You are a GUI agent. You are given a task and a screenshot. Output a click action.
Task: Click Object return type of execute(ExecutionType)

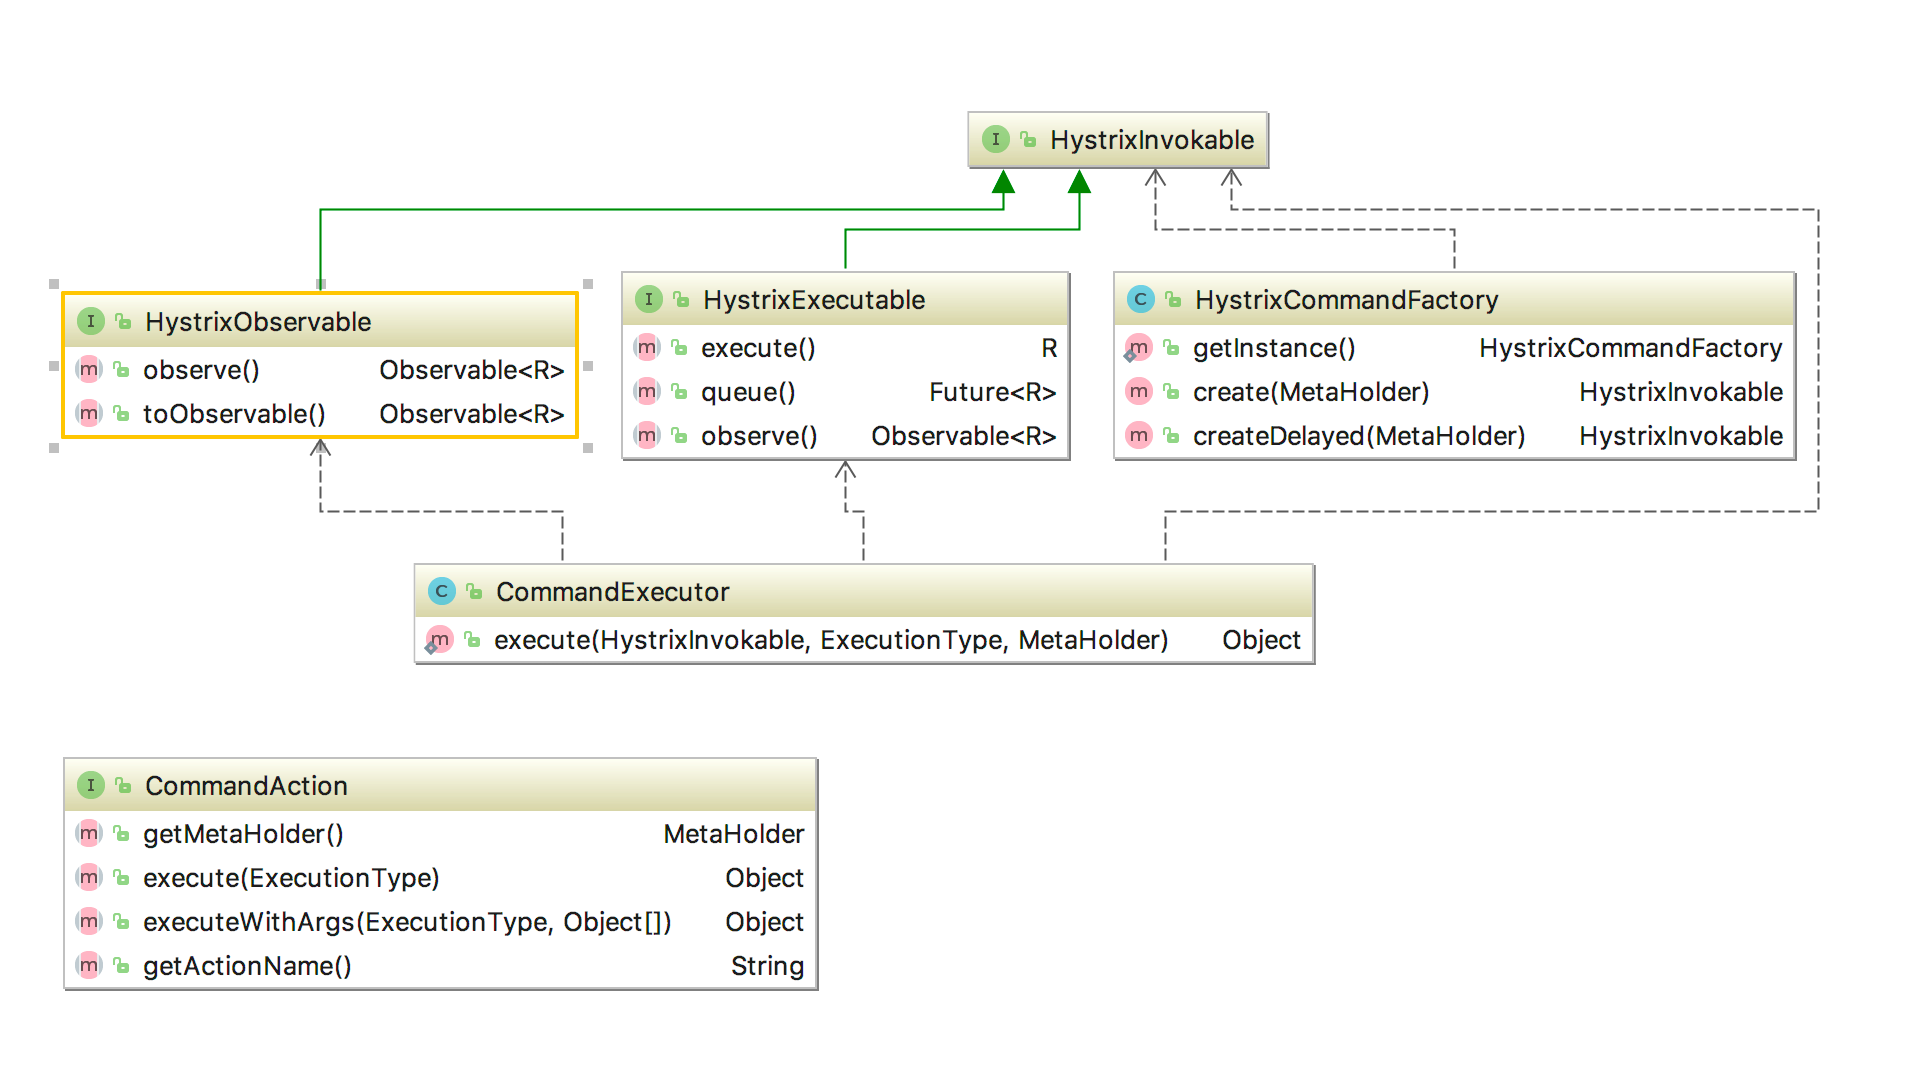(764, 878)
